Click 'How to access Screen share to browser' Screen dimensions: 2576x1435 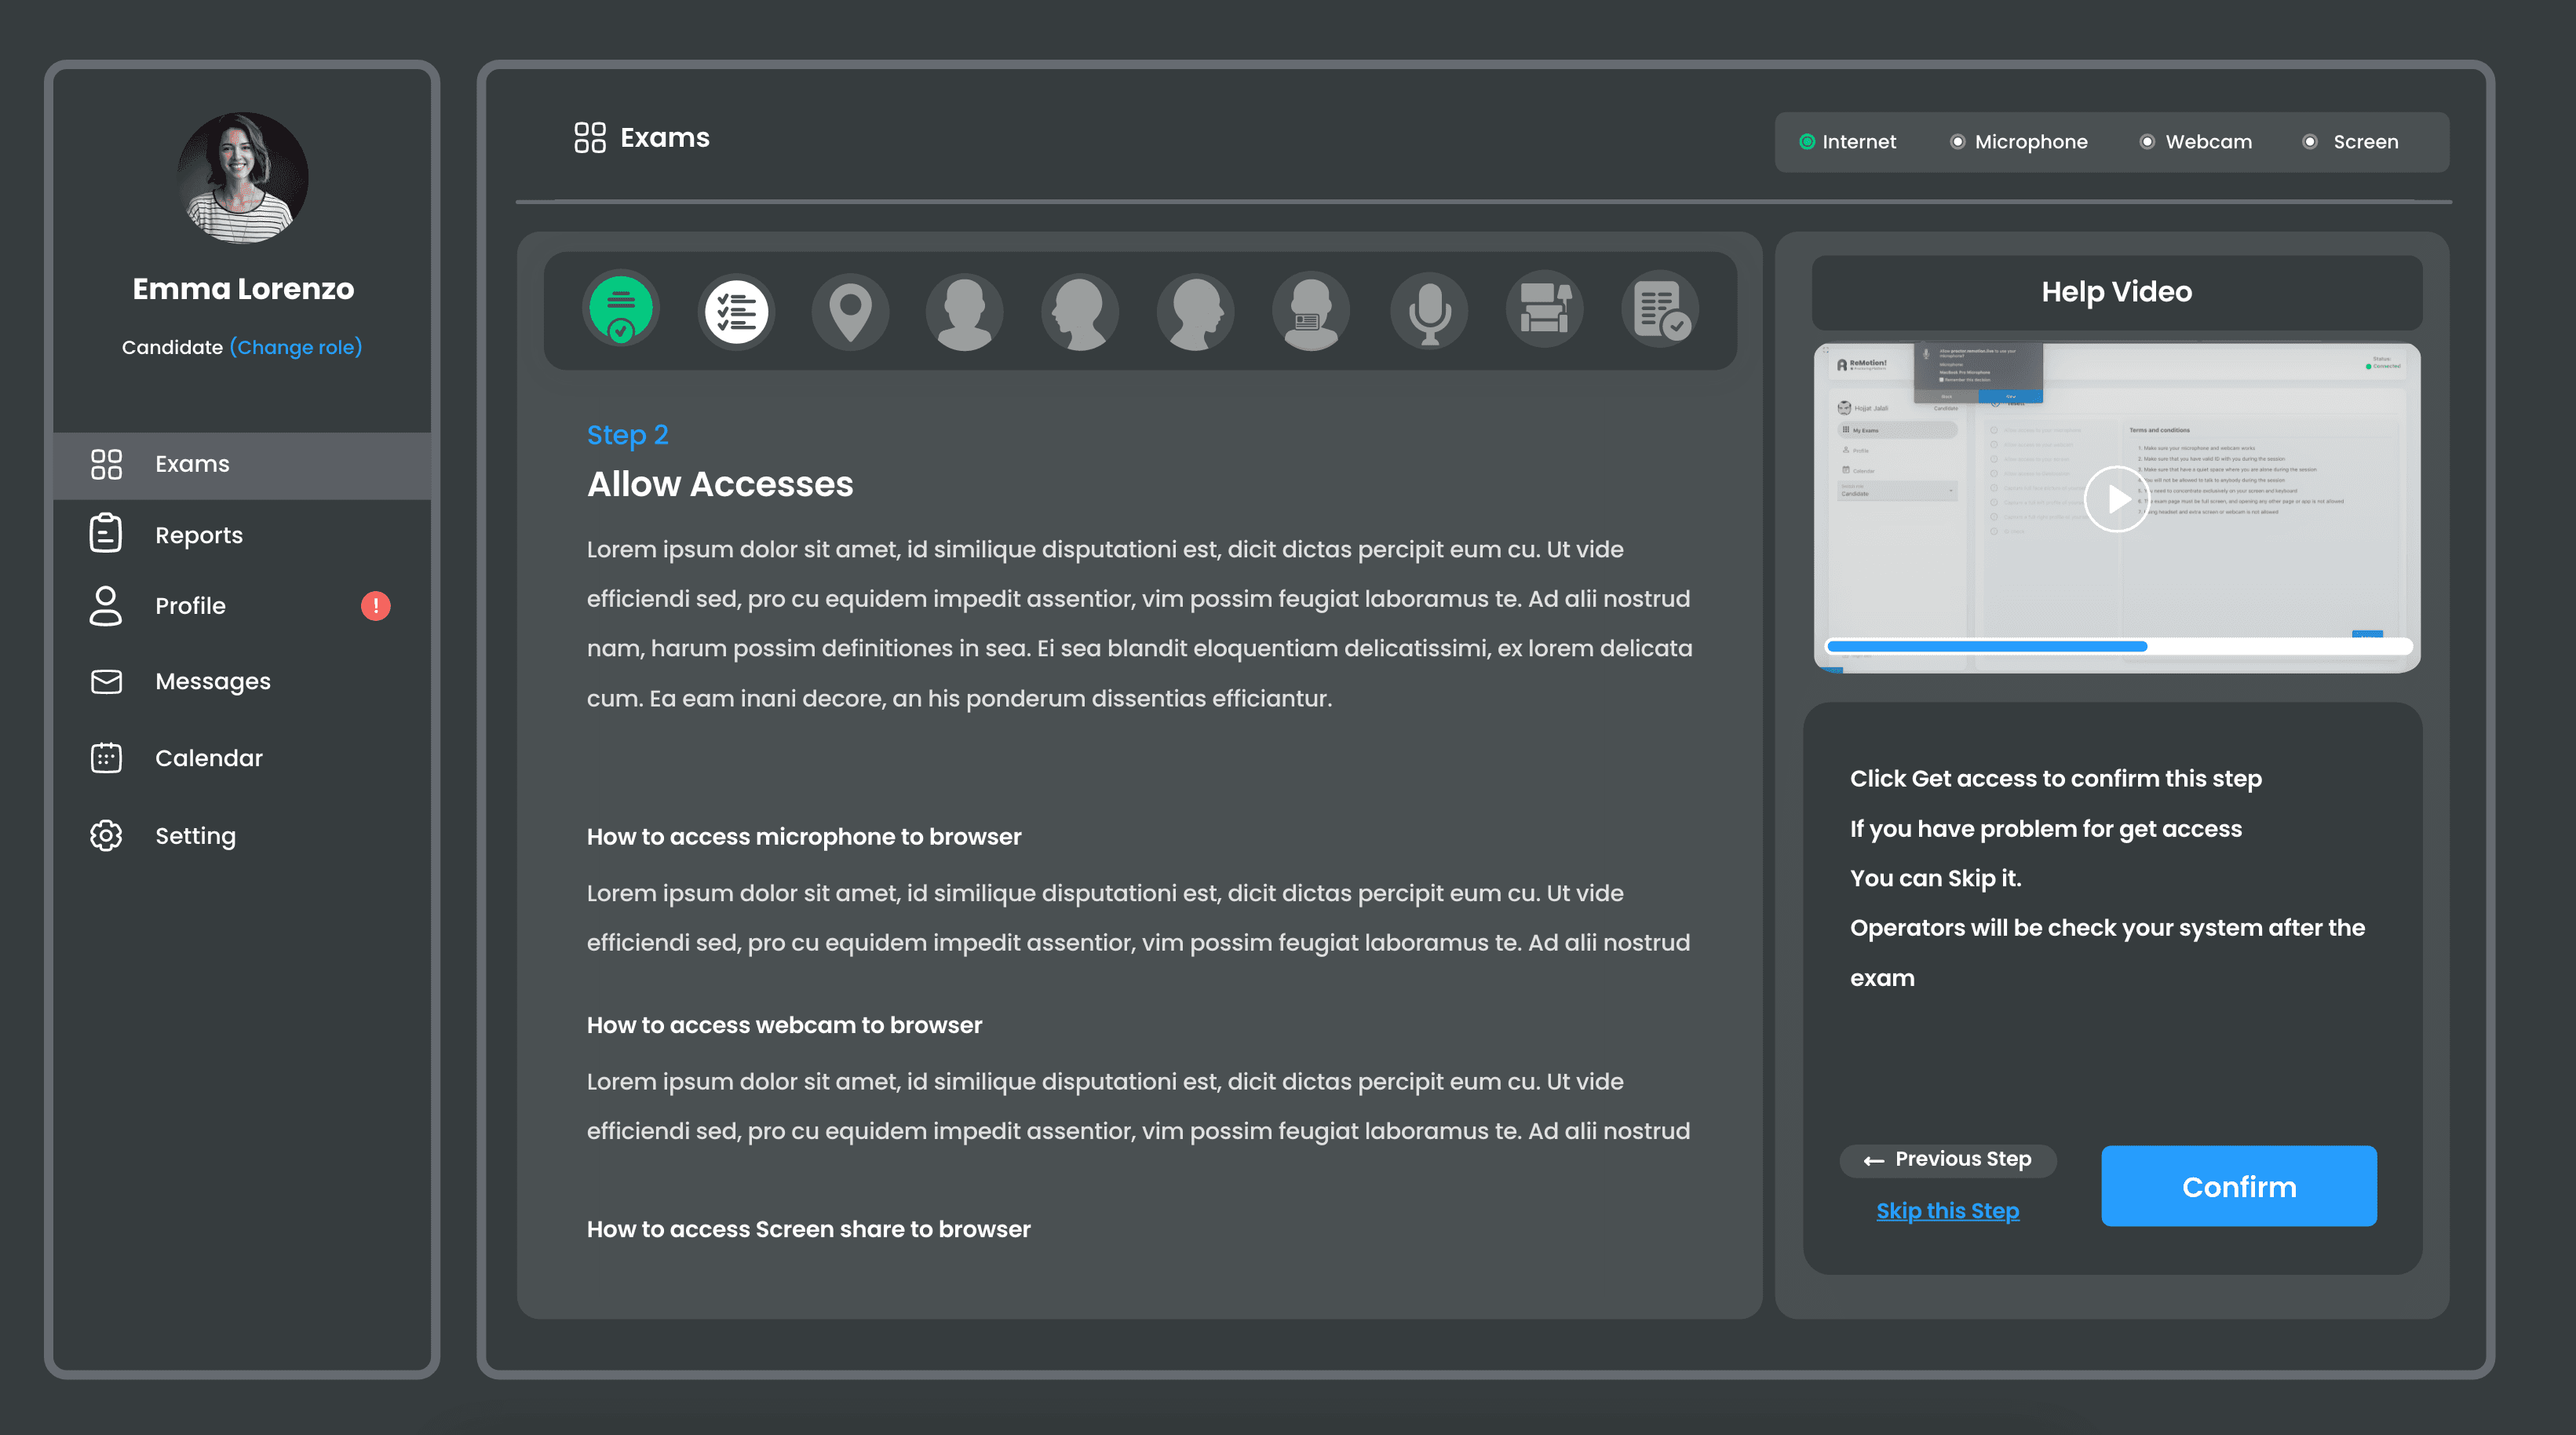[808, 1229]
